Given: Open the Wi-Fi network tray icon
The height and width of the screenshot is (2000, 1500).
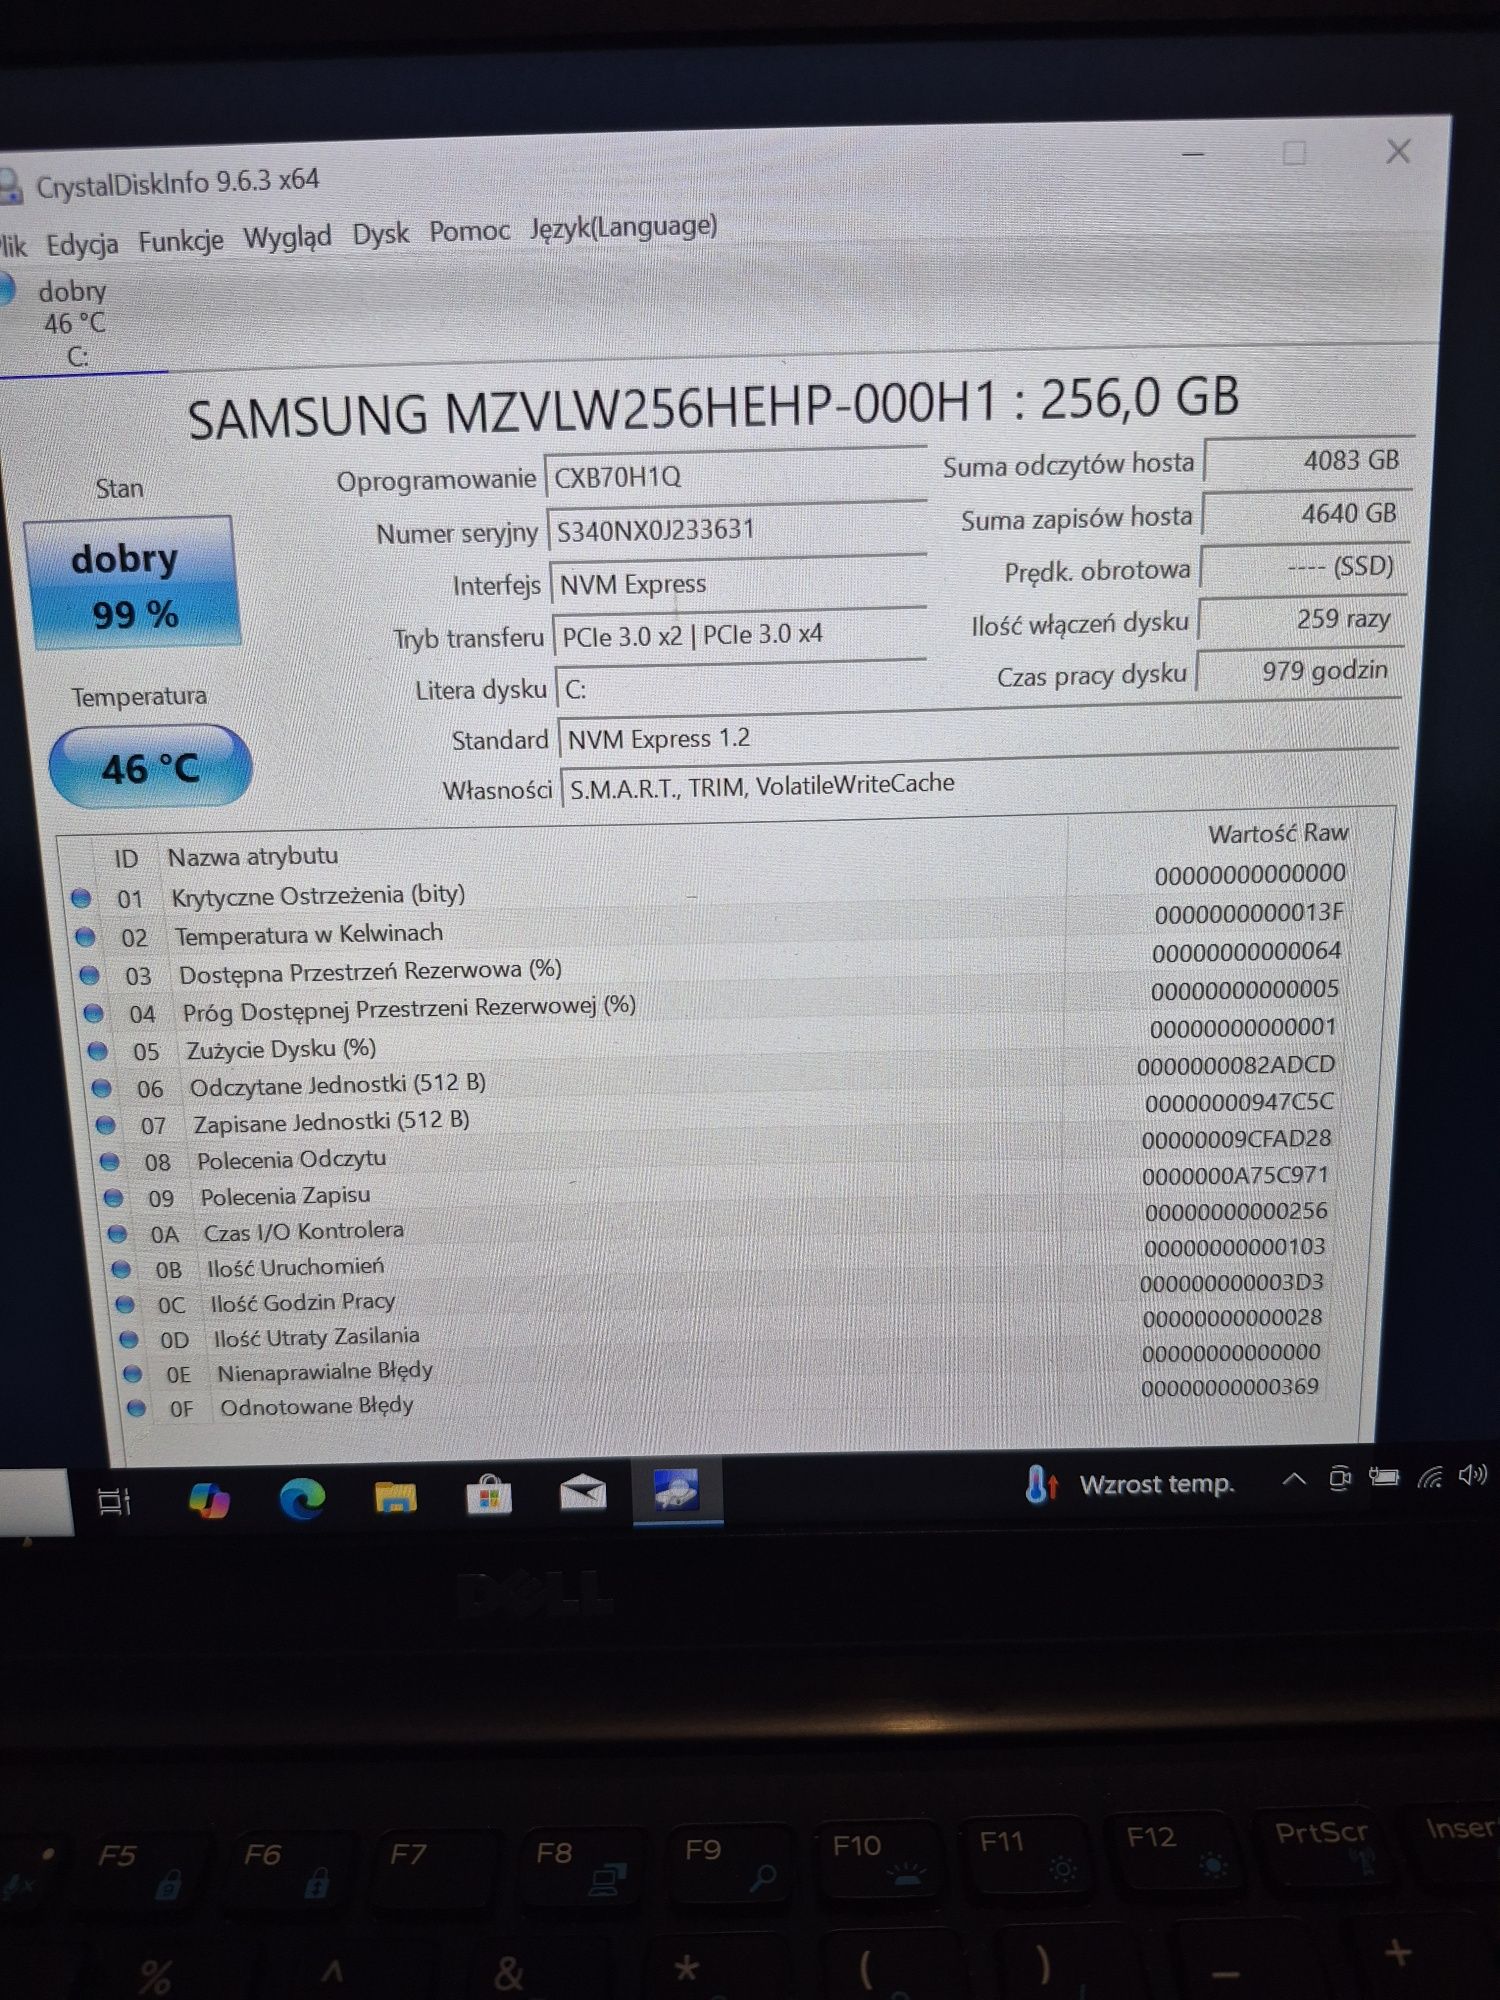Looking at the screenshot, I should [1431, 1477].
